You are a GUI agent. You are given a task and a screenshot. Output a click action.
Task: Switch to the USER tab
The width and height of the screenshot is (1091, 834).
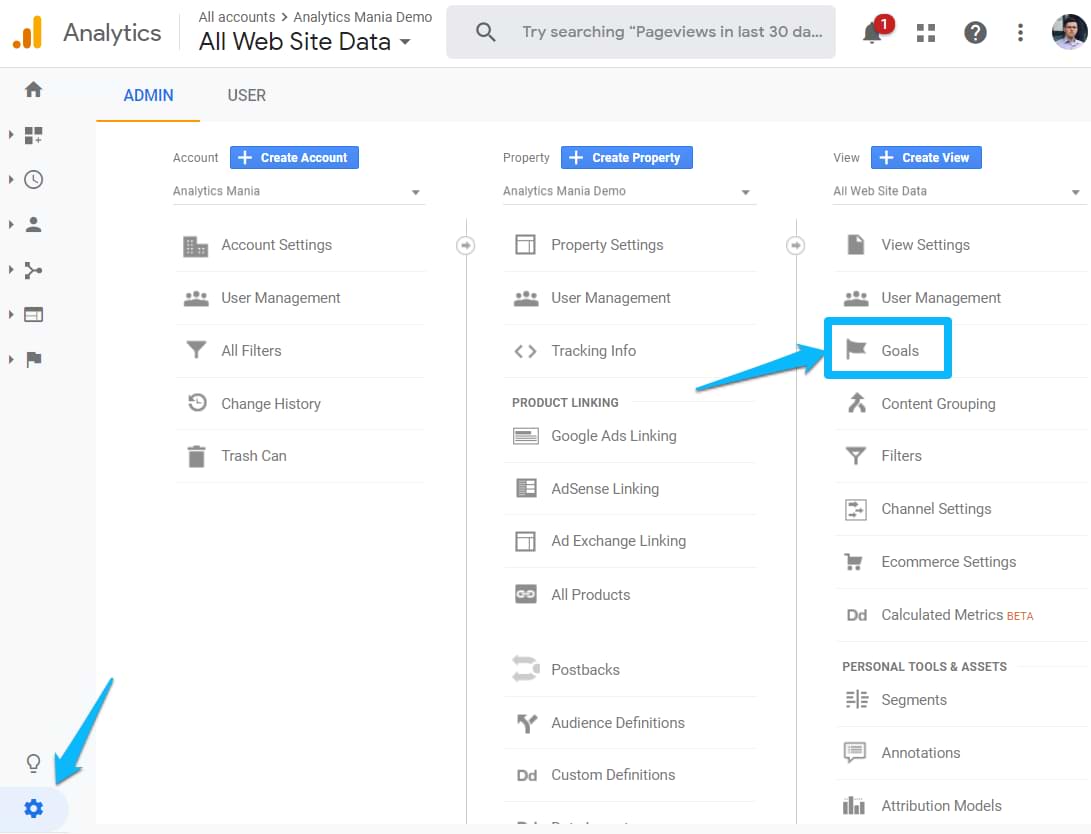tap(246, 95)
